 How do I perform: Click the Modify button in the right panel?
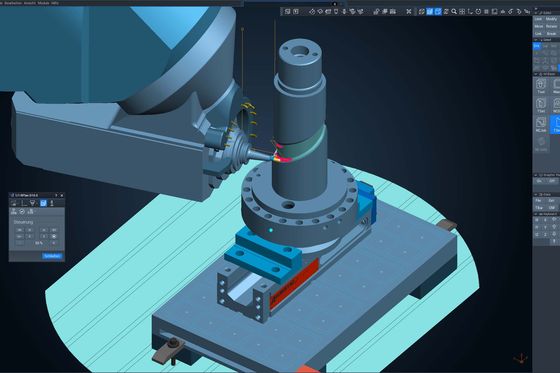(551, 19)
